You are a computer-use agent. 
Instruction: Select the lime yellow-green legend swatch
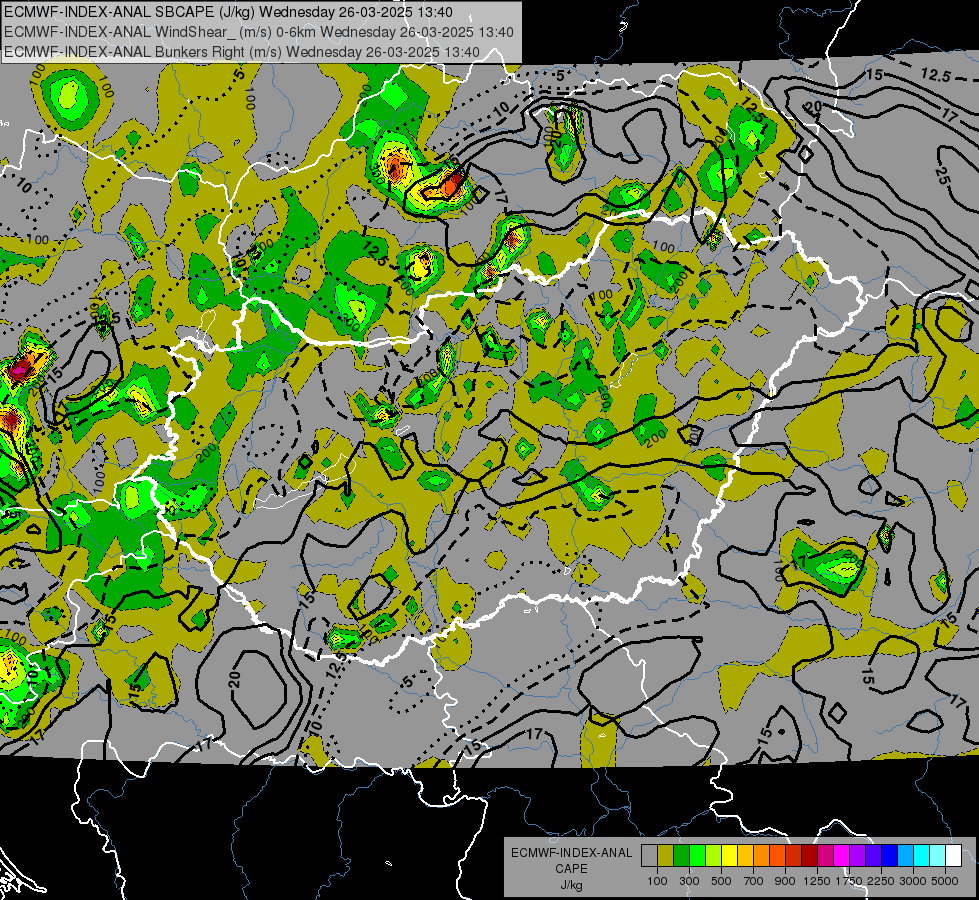click(x=713, y=856)
